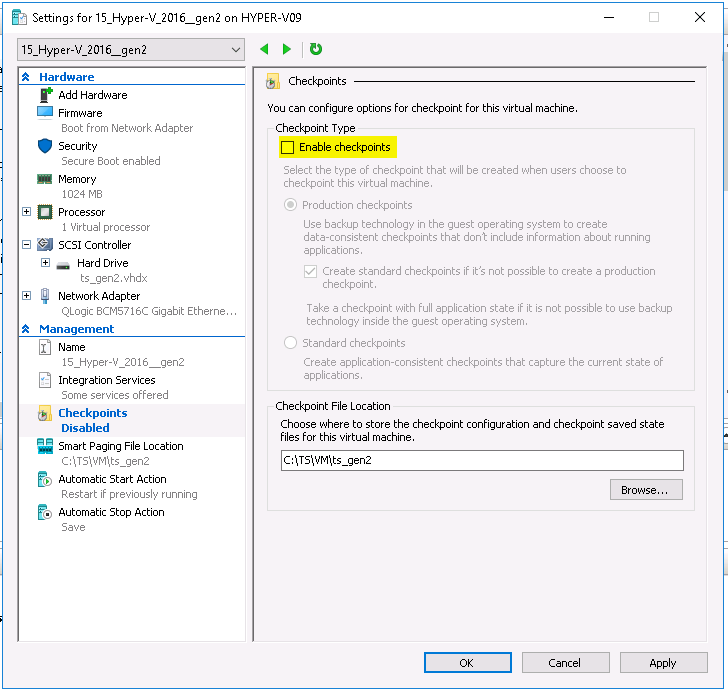
Task: Select the Add Hardware icon
Action: click(44, 95)
